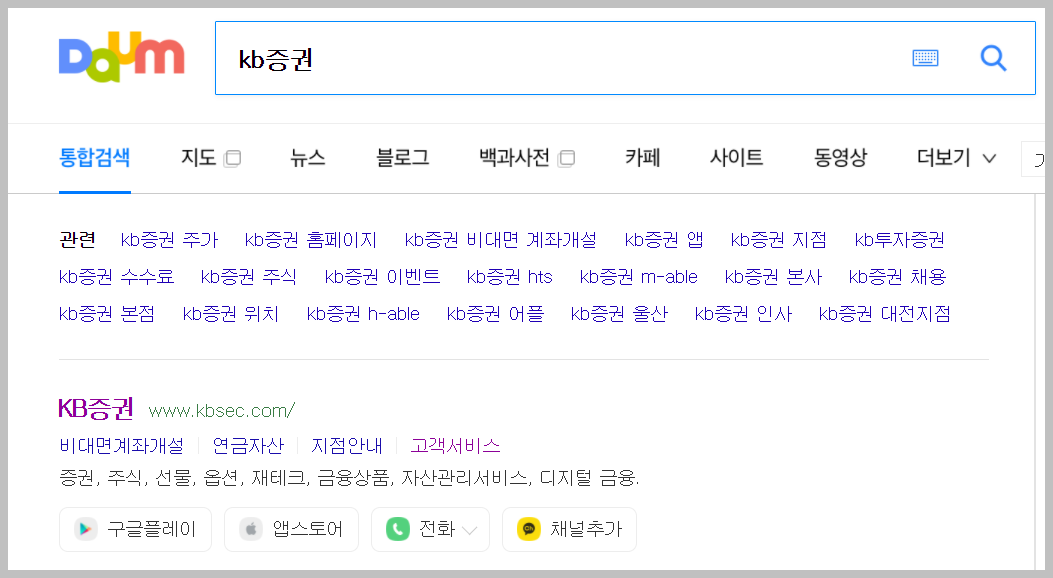Open the KB증권 site result title
1053x578 pixels.
tap(96, 408)
